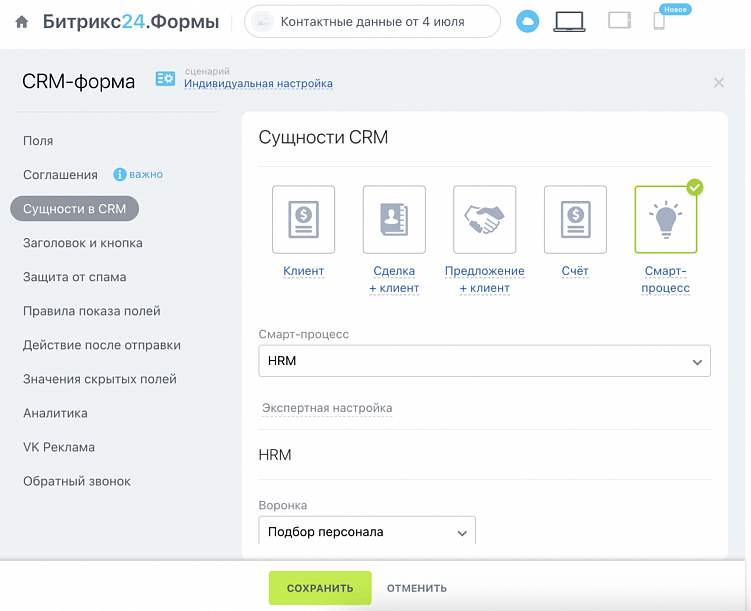Click the Индивидуальная настройка scenario link
This screenshot has height=611, width=751.
tap(258, 83)
